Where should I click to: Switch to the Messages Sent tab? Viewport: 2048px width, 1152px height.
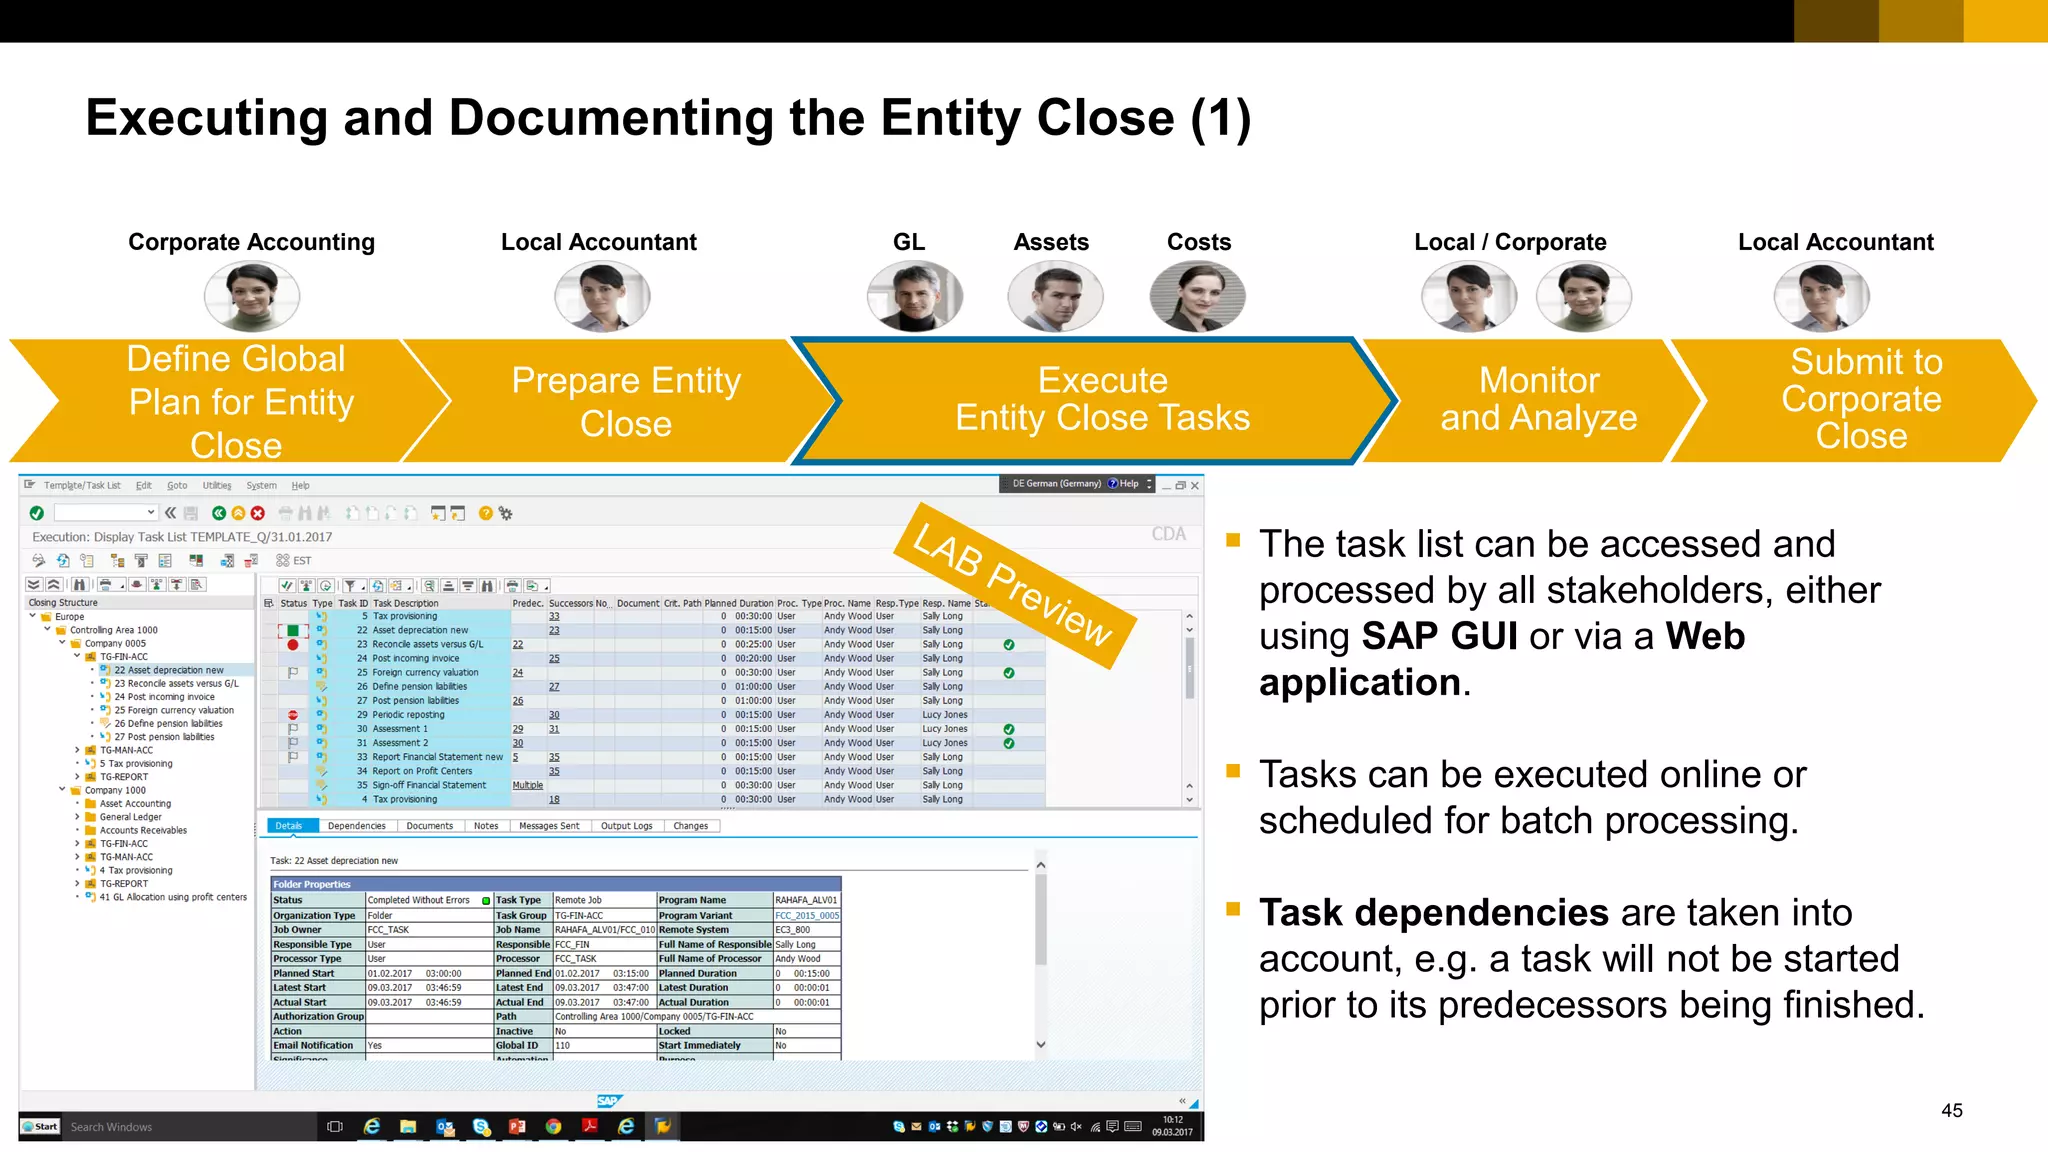coord(549,826)
